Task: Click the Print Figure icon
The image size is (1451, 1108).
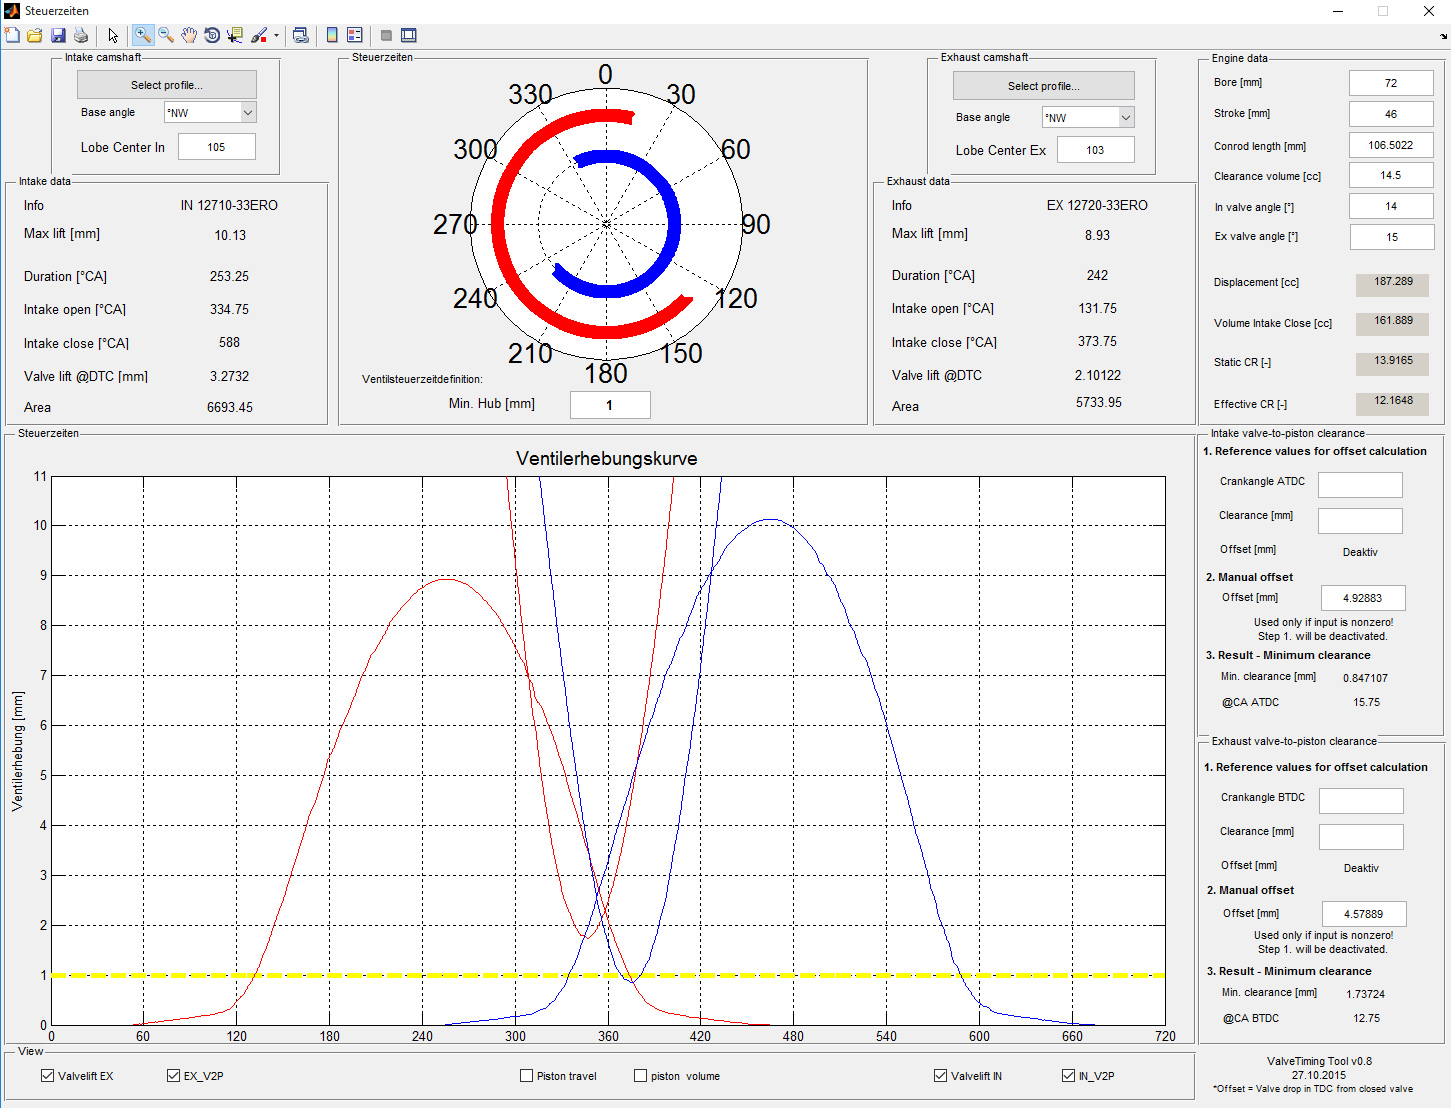Action: 81,35
